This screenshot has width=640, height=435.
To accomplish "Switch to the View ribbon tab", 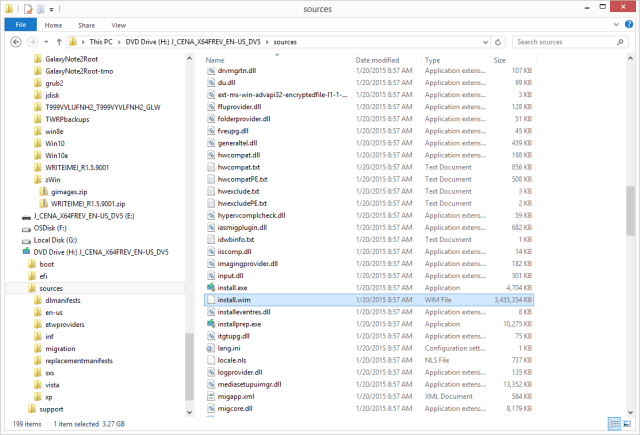I will coord(118,25).
